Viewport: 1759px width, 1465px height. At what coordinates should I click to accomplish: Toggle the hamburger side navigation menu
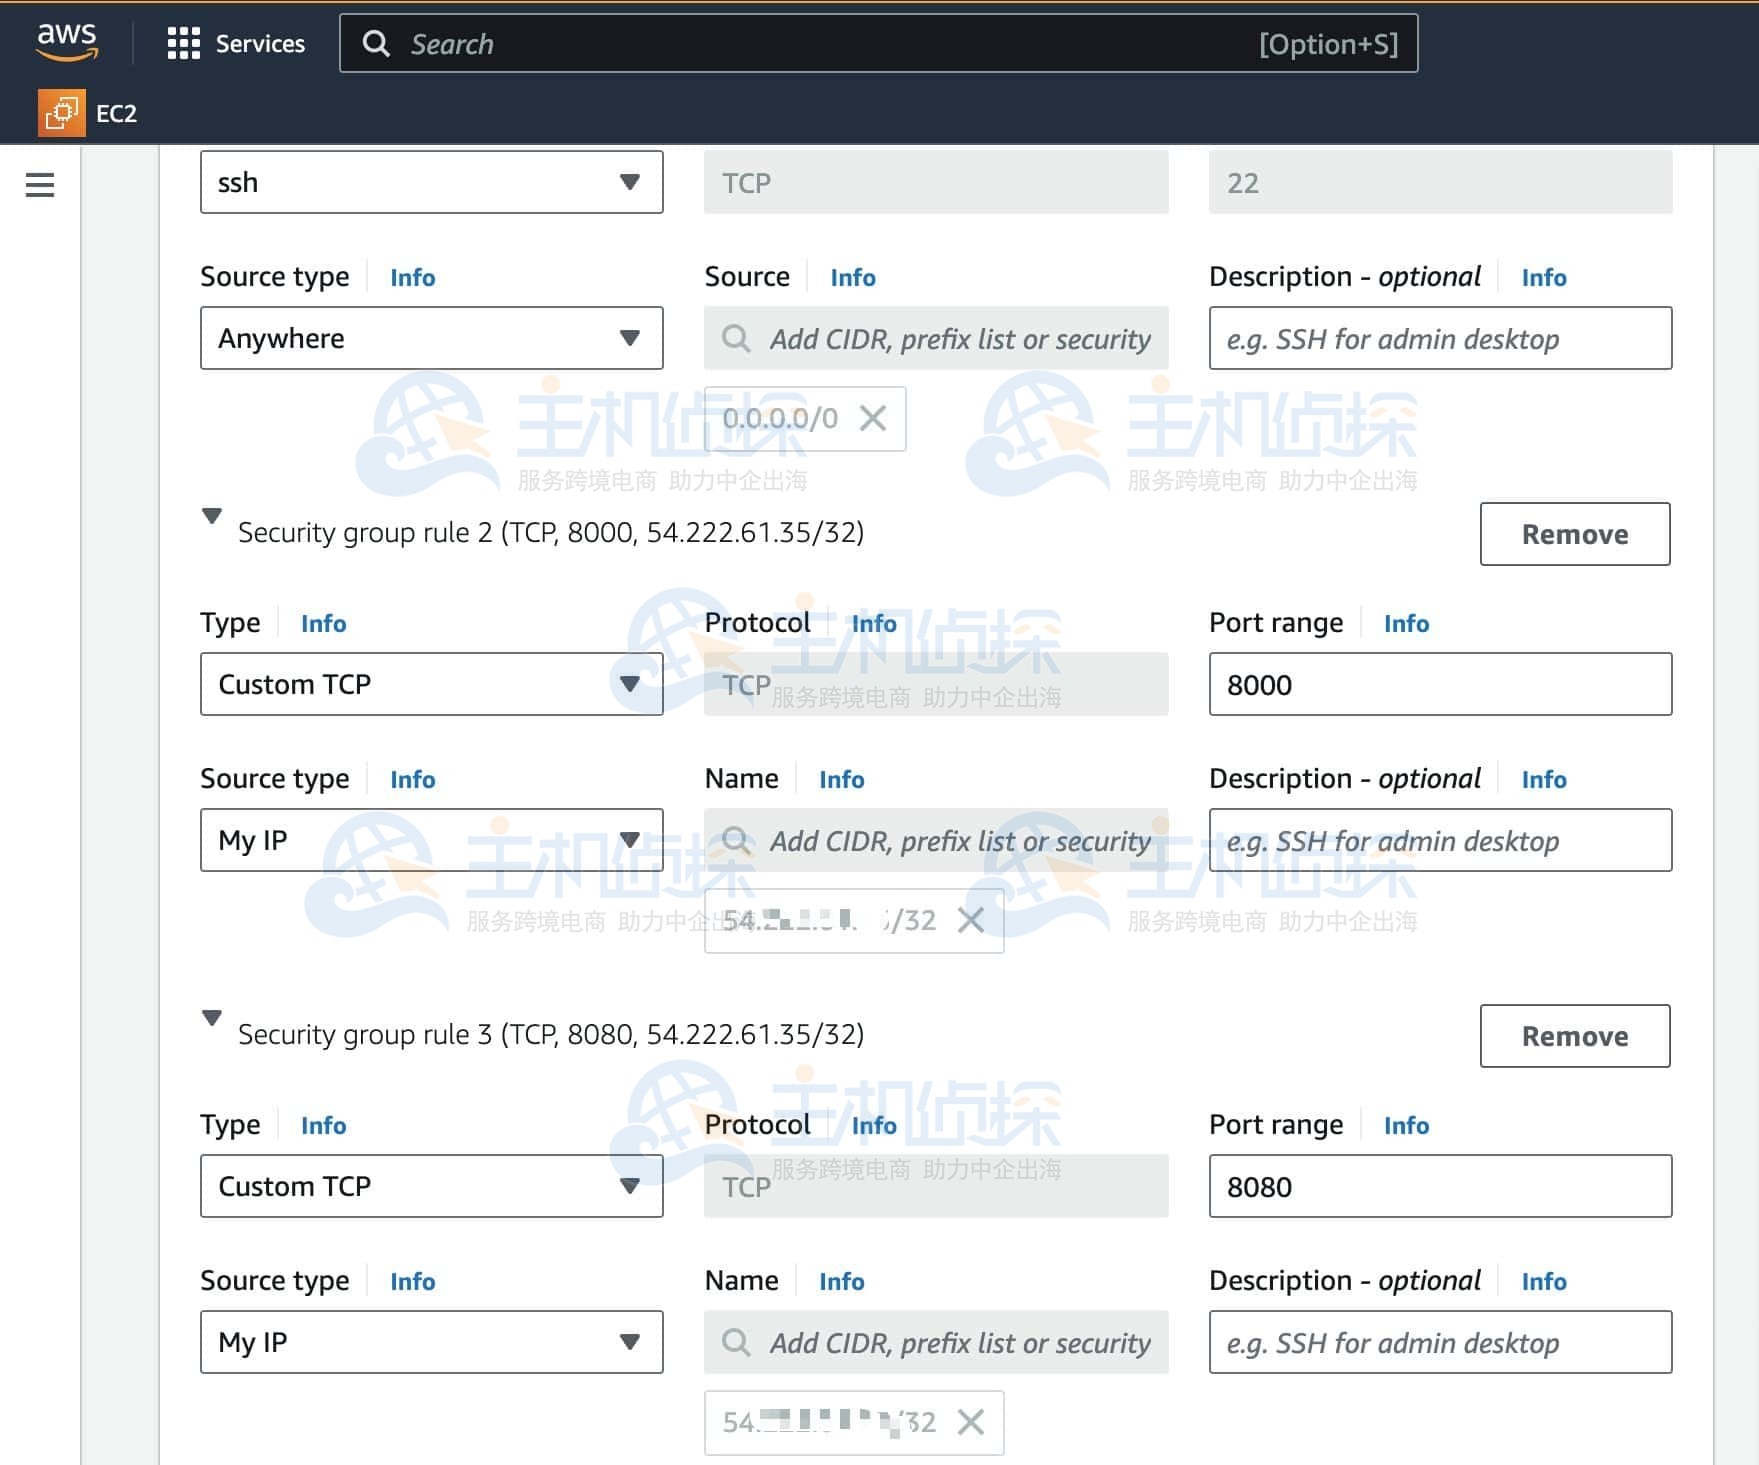(x=40, y=185)
